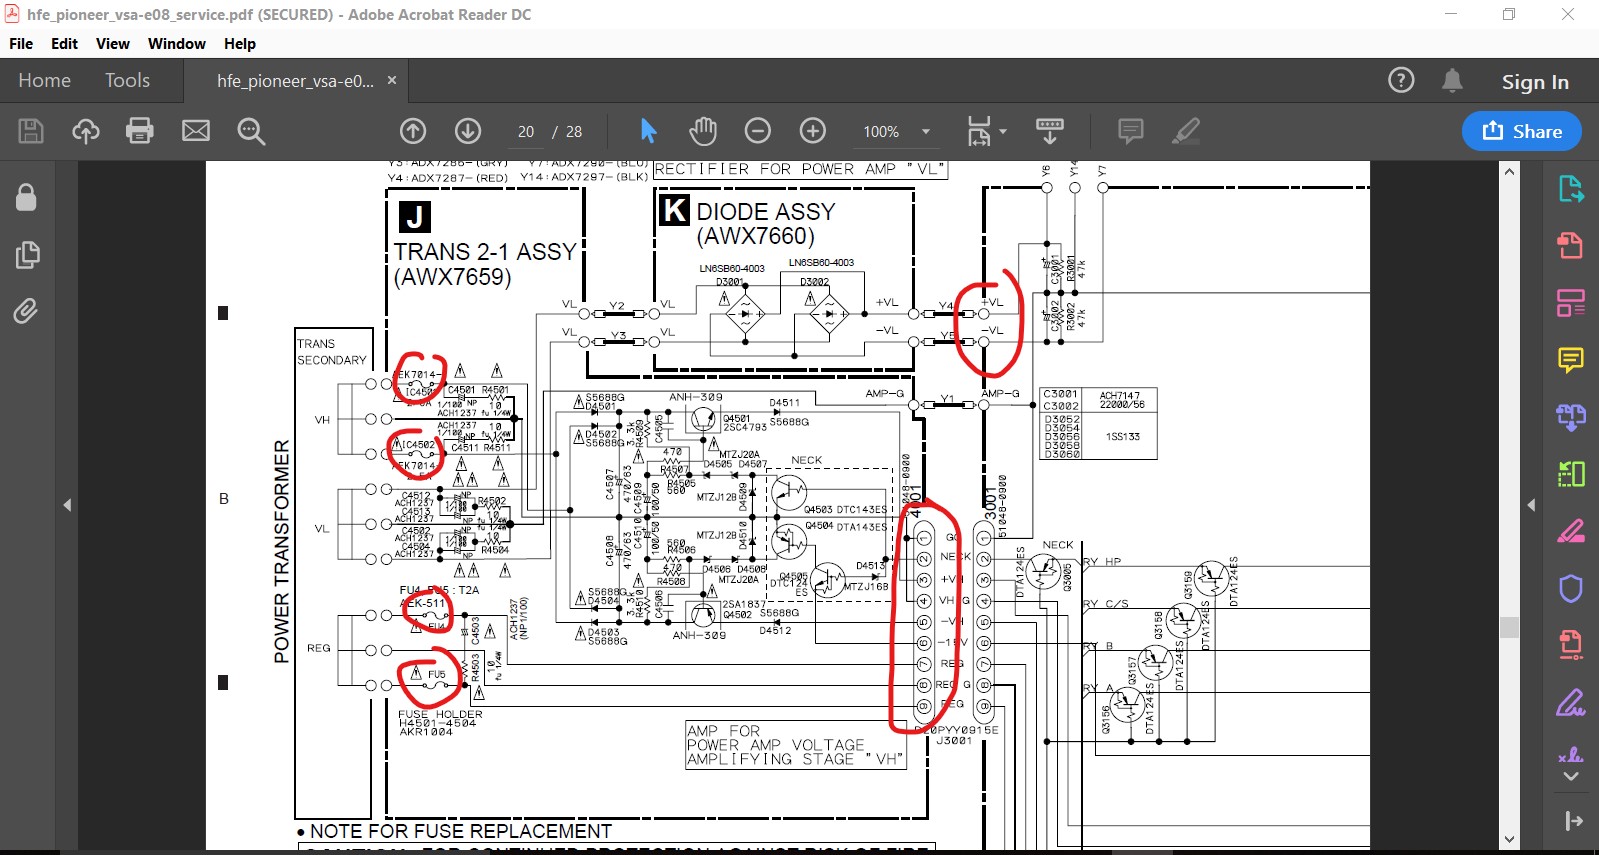The height and width of the screenshot is (855, 1599).
Task: View the security lock settings panel
Action: click(x=27, y=197)
